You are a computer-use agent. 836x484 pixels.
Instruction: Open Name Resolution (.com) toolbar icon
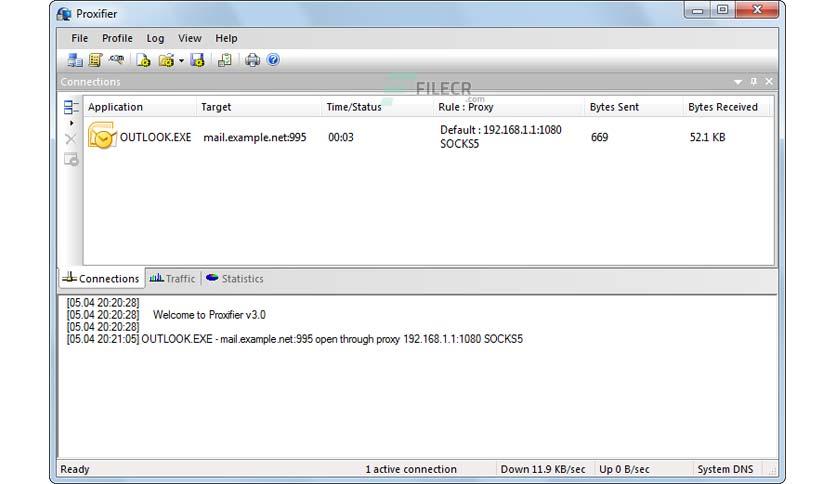coord(116,60)
